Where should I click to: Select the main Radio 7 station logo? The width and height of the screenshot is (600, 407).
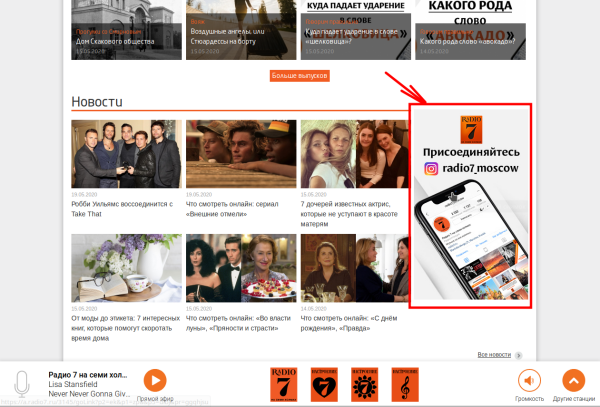pos(284,384)
